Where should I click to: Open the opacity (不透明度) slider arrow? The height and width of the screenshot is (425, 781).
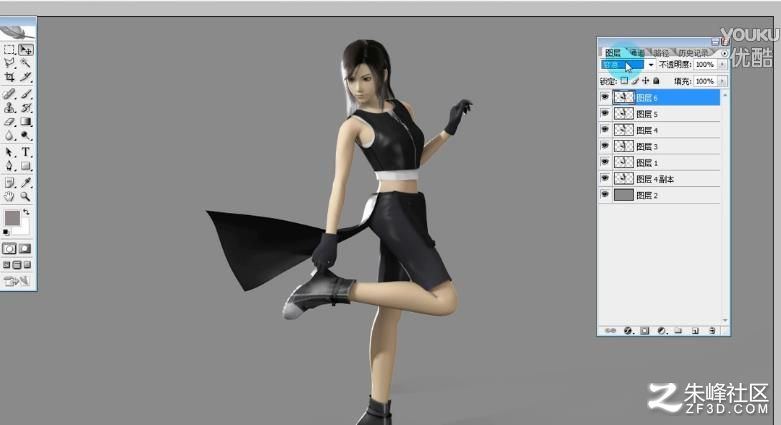[722, 65]
